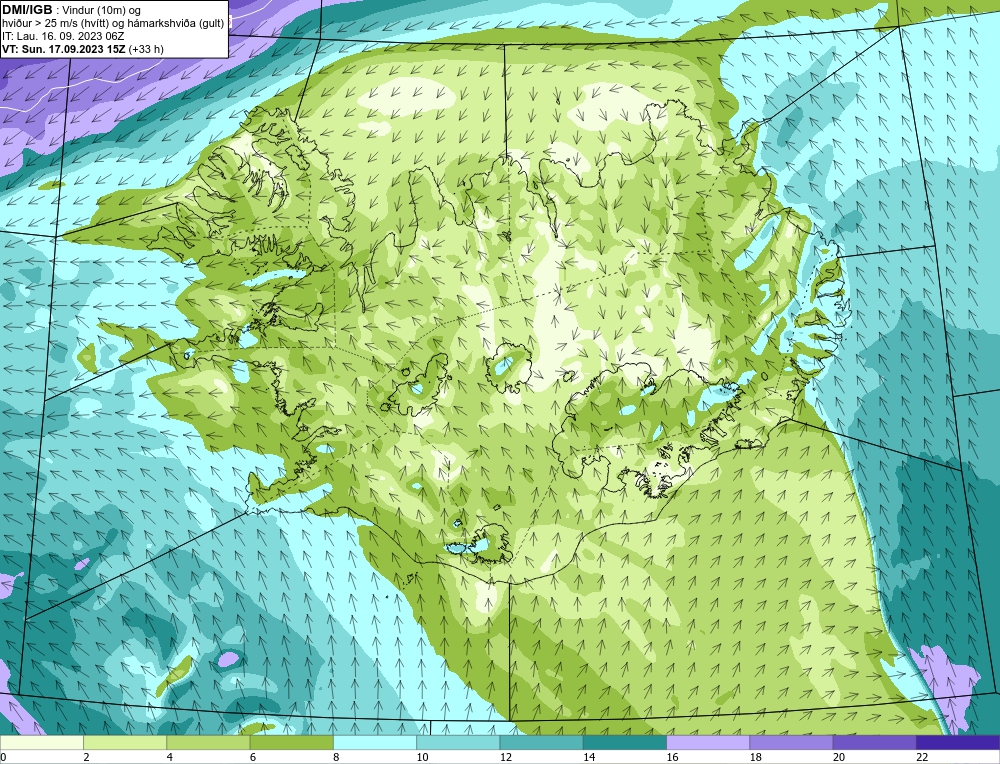
Task: Click the '8' label on the wind scale
Action: tap(336, 757)
